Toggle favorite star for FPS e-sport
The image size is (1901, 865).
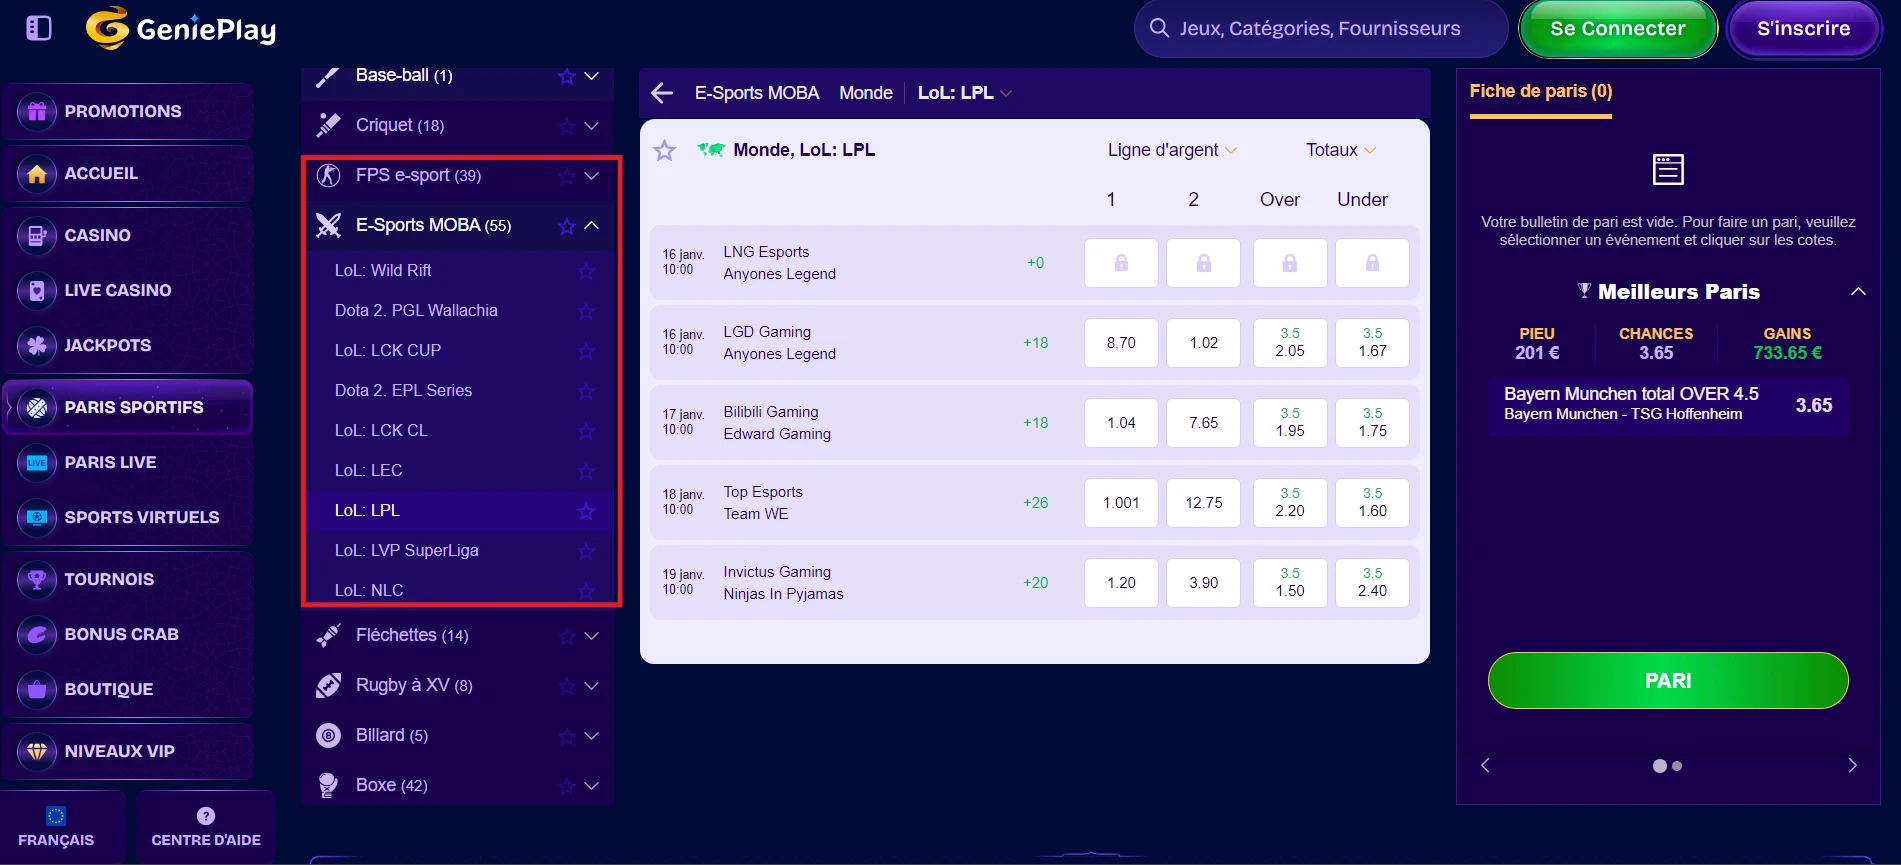tap(566, 176)
